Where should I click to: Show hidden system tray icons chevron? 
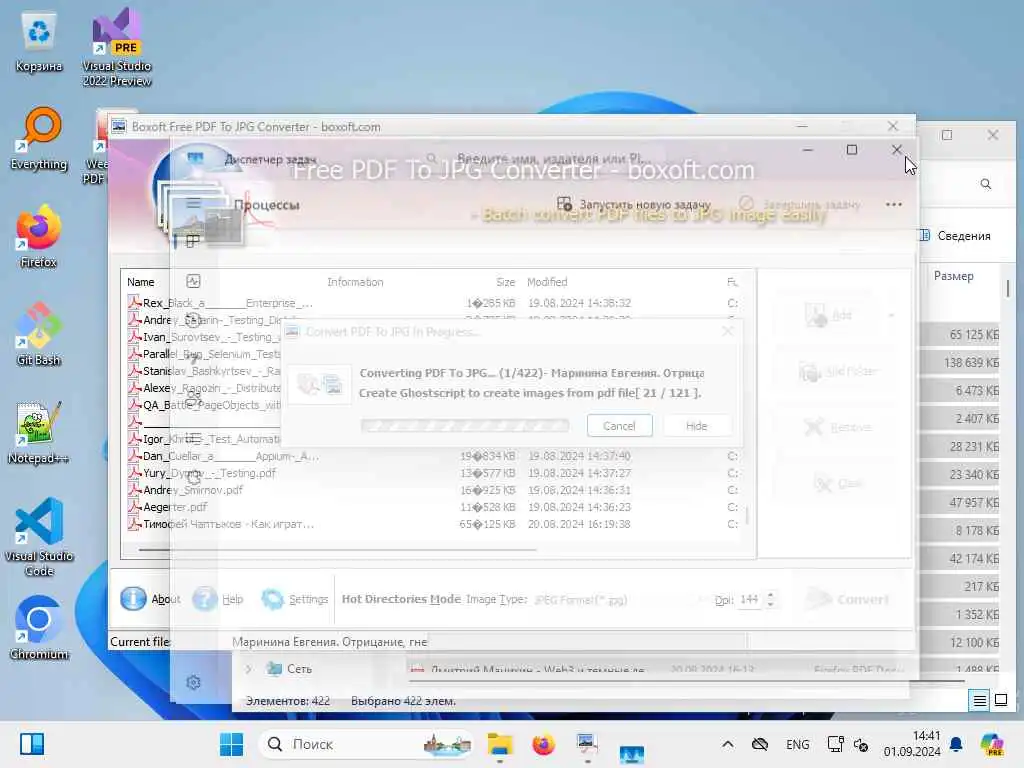(728, 744)
